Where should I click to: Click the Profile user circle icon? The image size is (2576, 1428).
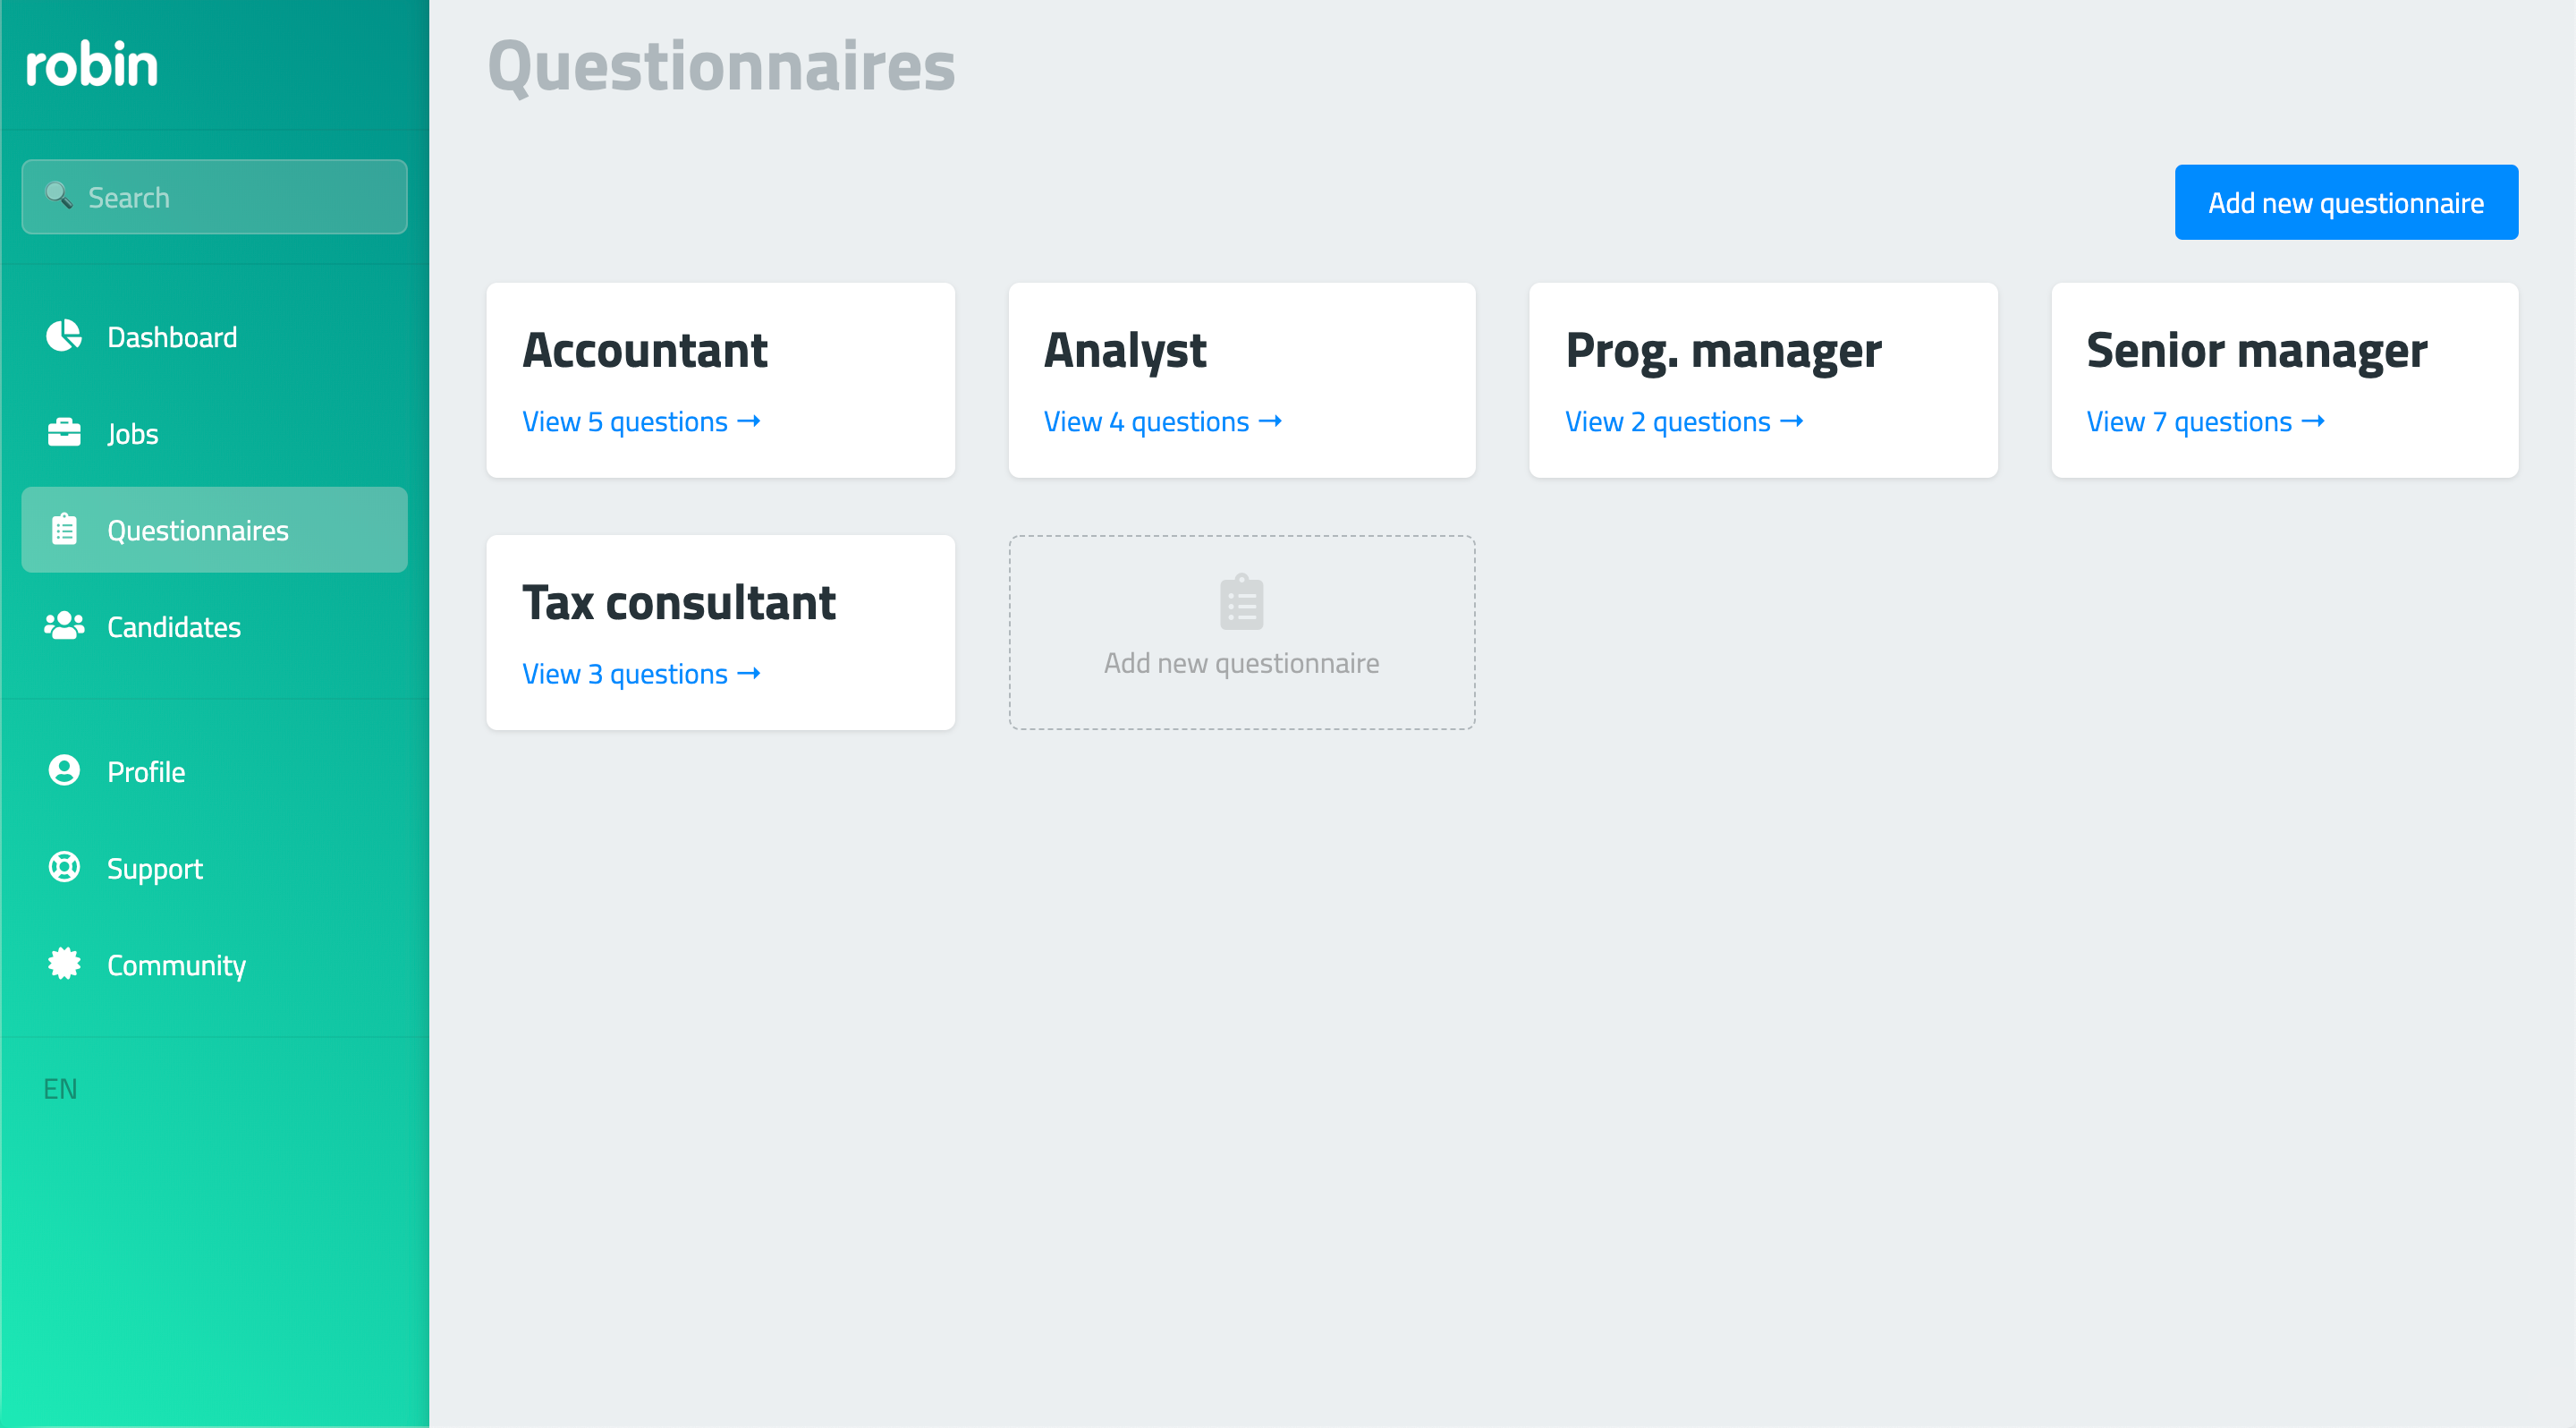[64, 770]
